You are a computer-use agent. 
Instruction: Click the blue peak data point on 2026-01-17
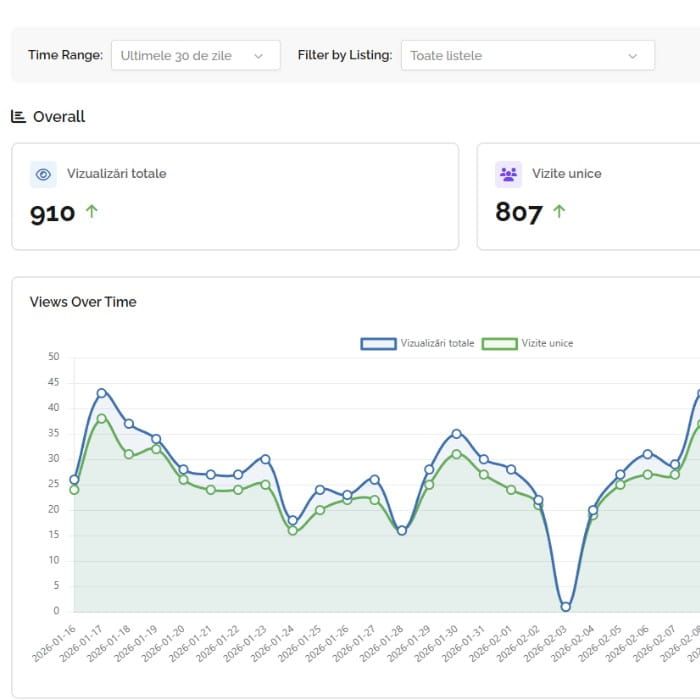[101, 393]
